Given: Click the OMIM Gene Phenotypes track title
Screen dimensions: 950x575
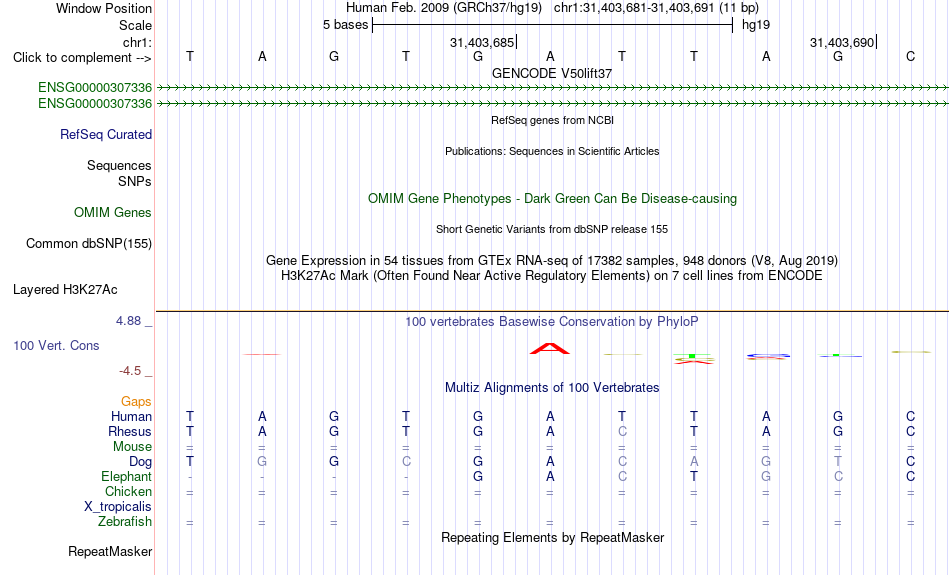Looking at the screenshot, I should click(x=552, y=199).
